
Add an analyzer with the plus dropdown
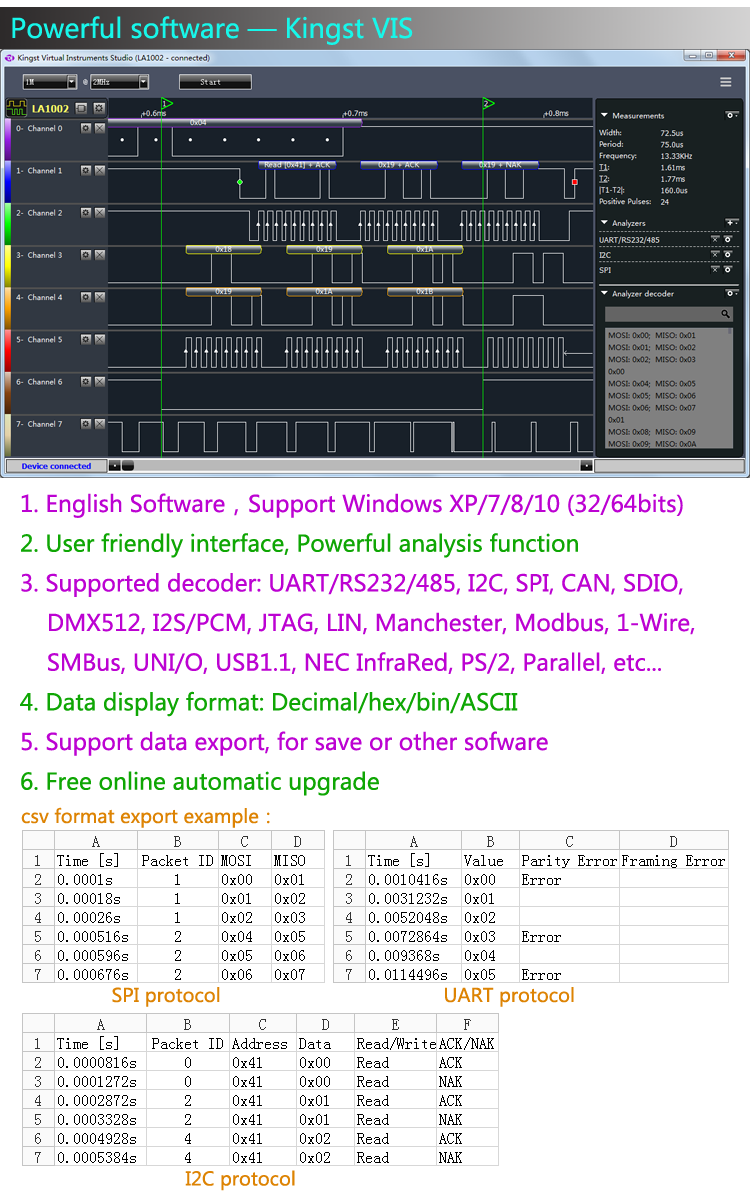[x=732, y=223]
